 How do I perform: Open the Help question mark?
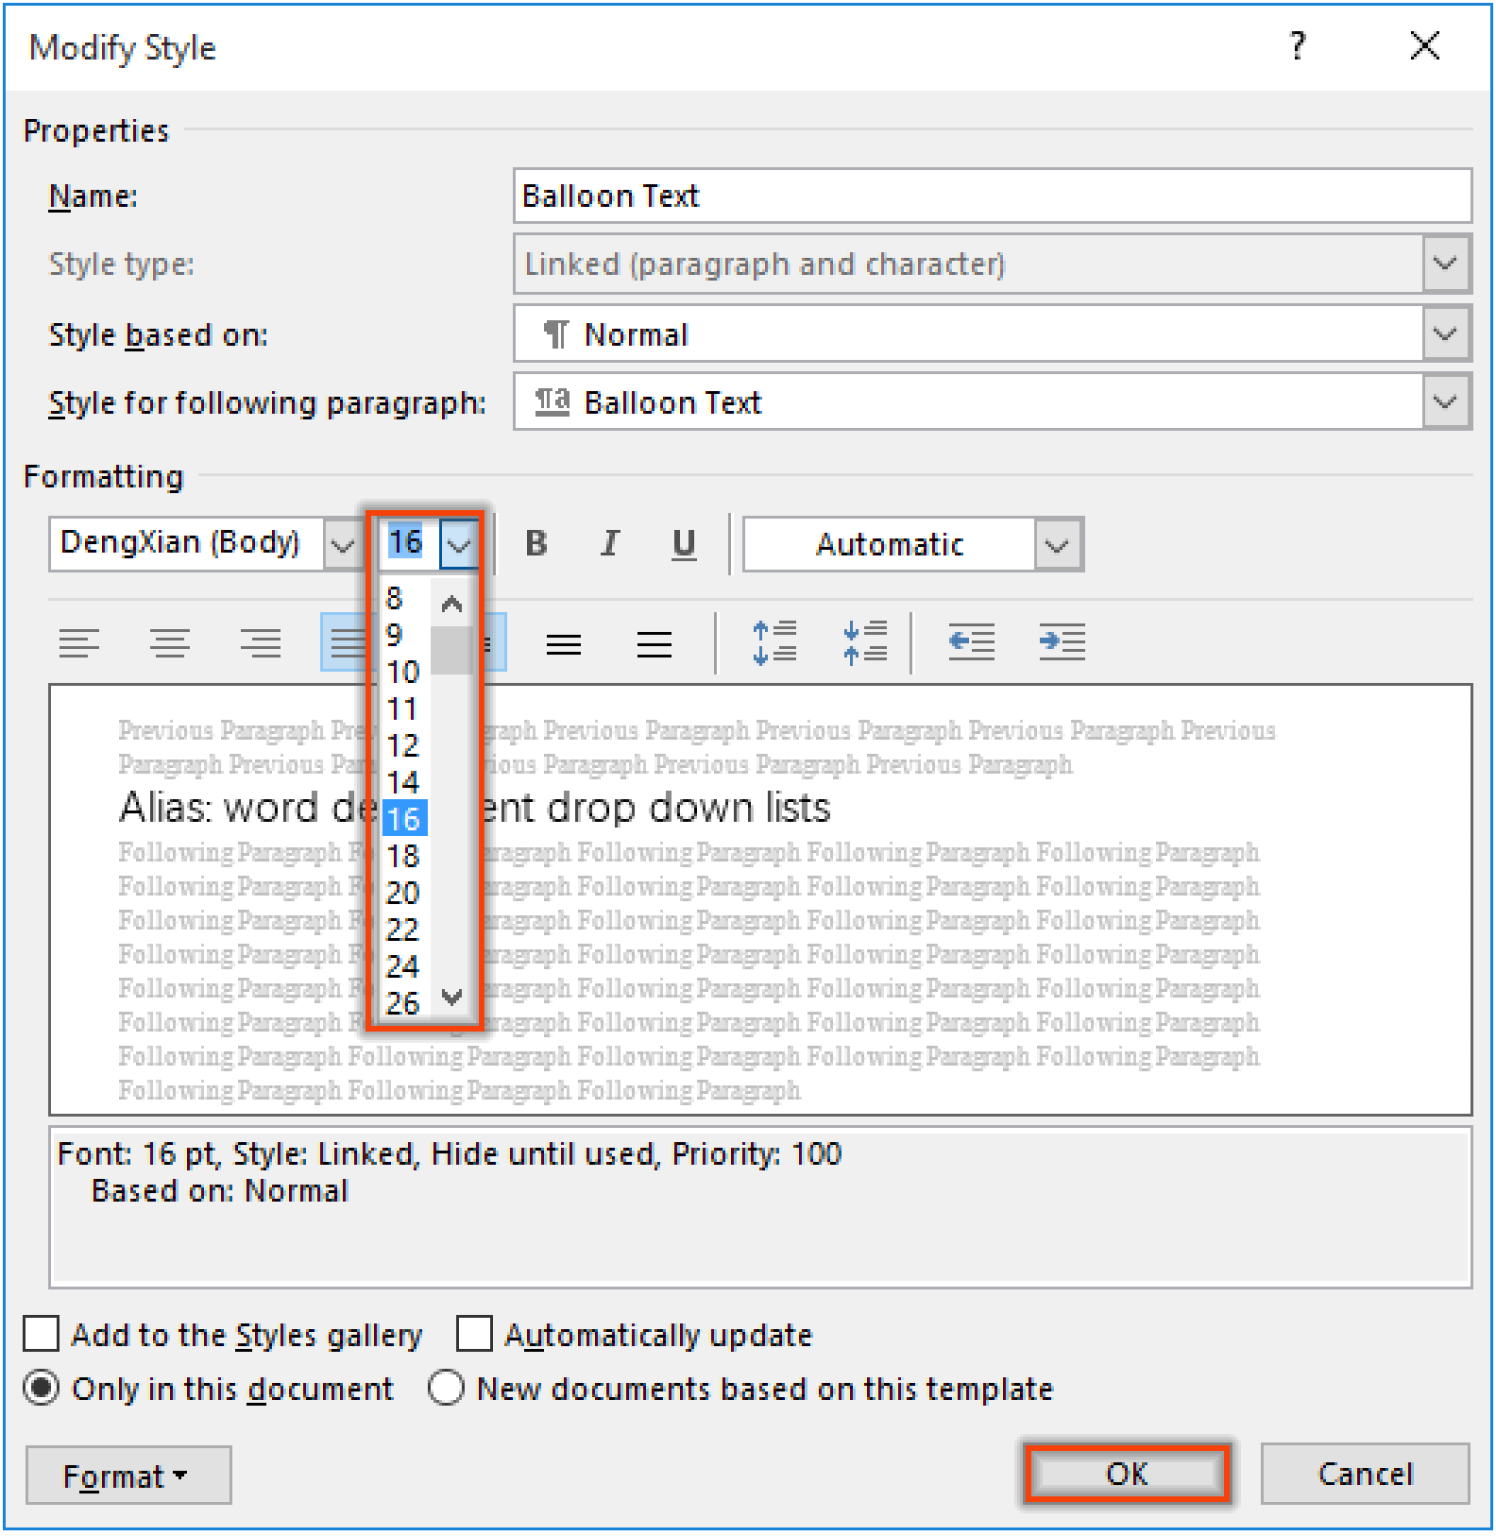[x=1297, y=46]
